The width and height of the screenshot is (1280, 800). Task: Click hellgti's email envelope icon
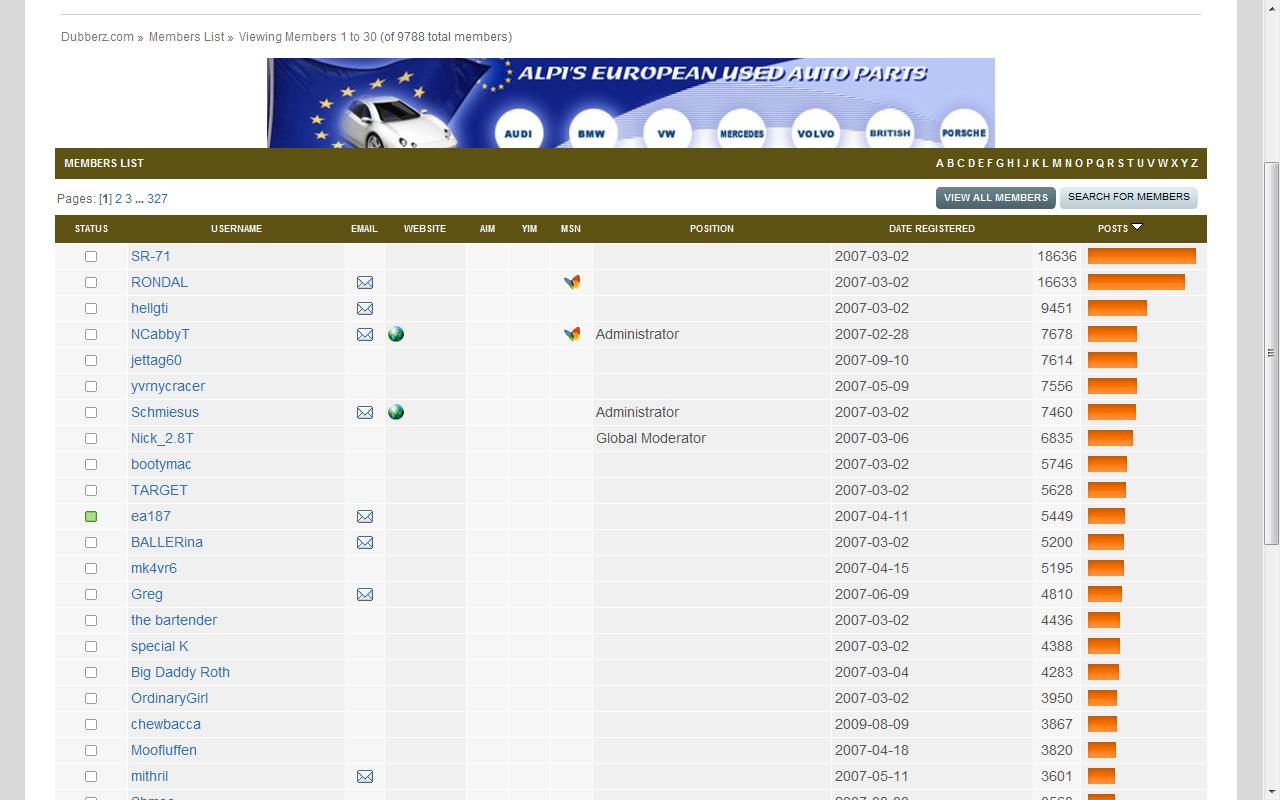point(365,309)
